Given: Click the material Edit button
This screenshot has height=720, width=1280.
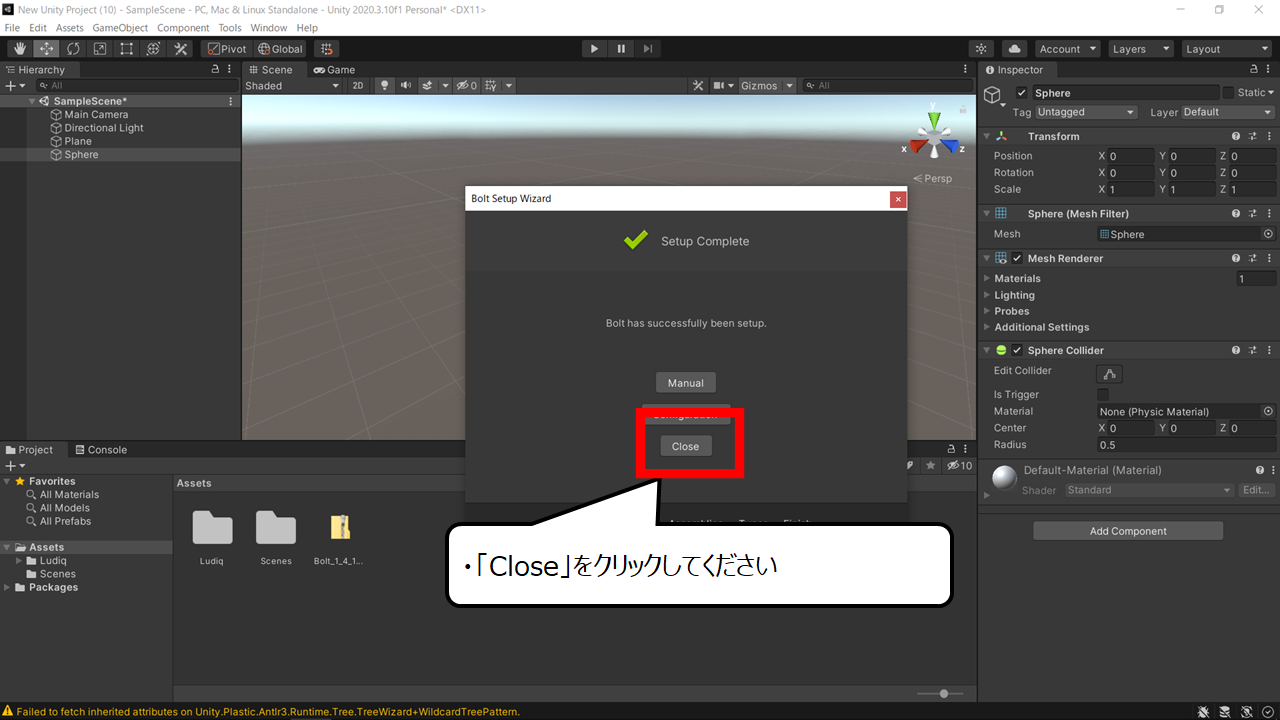Looking at the screenshot, I should 1256,490.
